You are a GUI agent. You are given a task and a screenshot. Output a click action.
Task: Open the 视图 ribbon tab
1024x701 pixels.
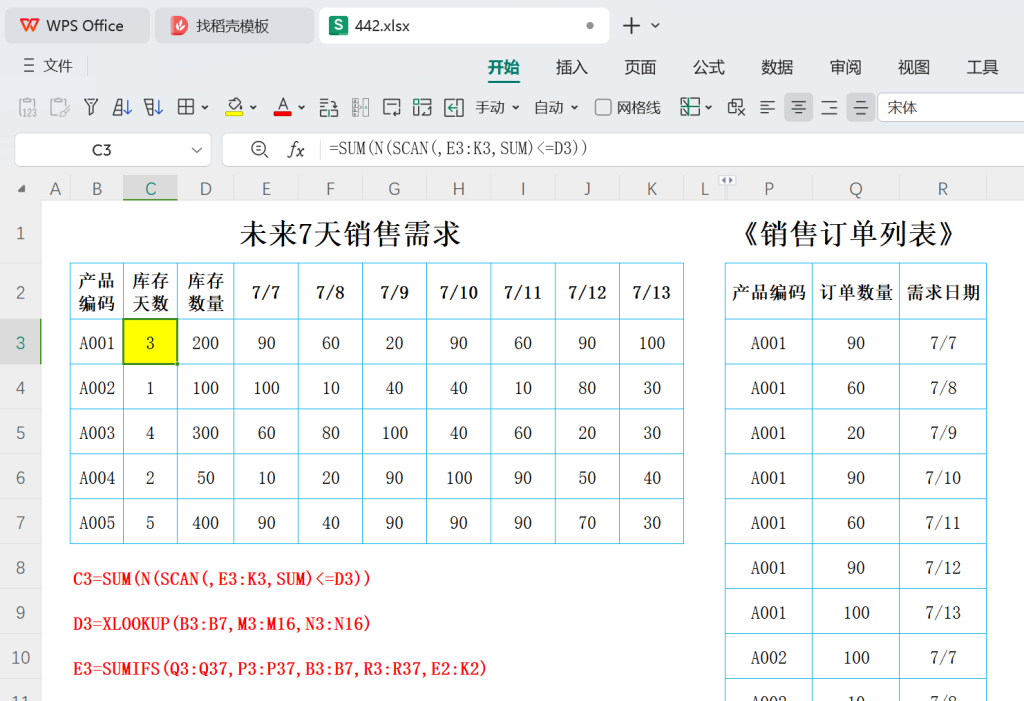[x=914, y=67]
